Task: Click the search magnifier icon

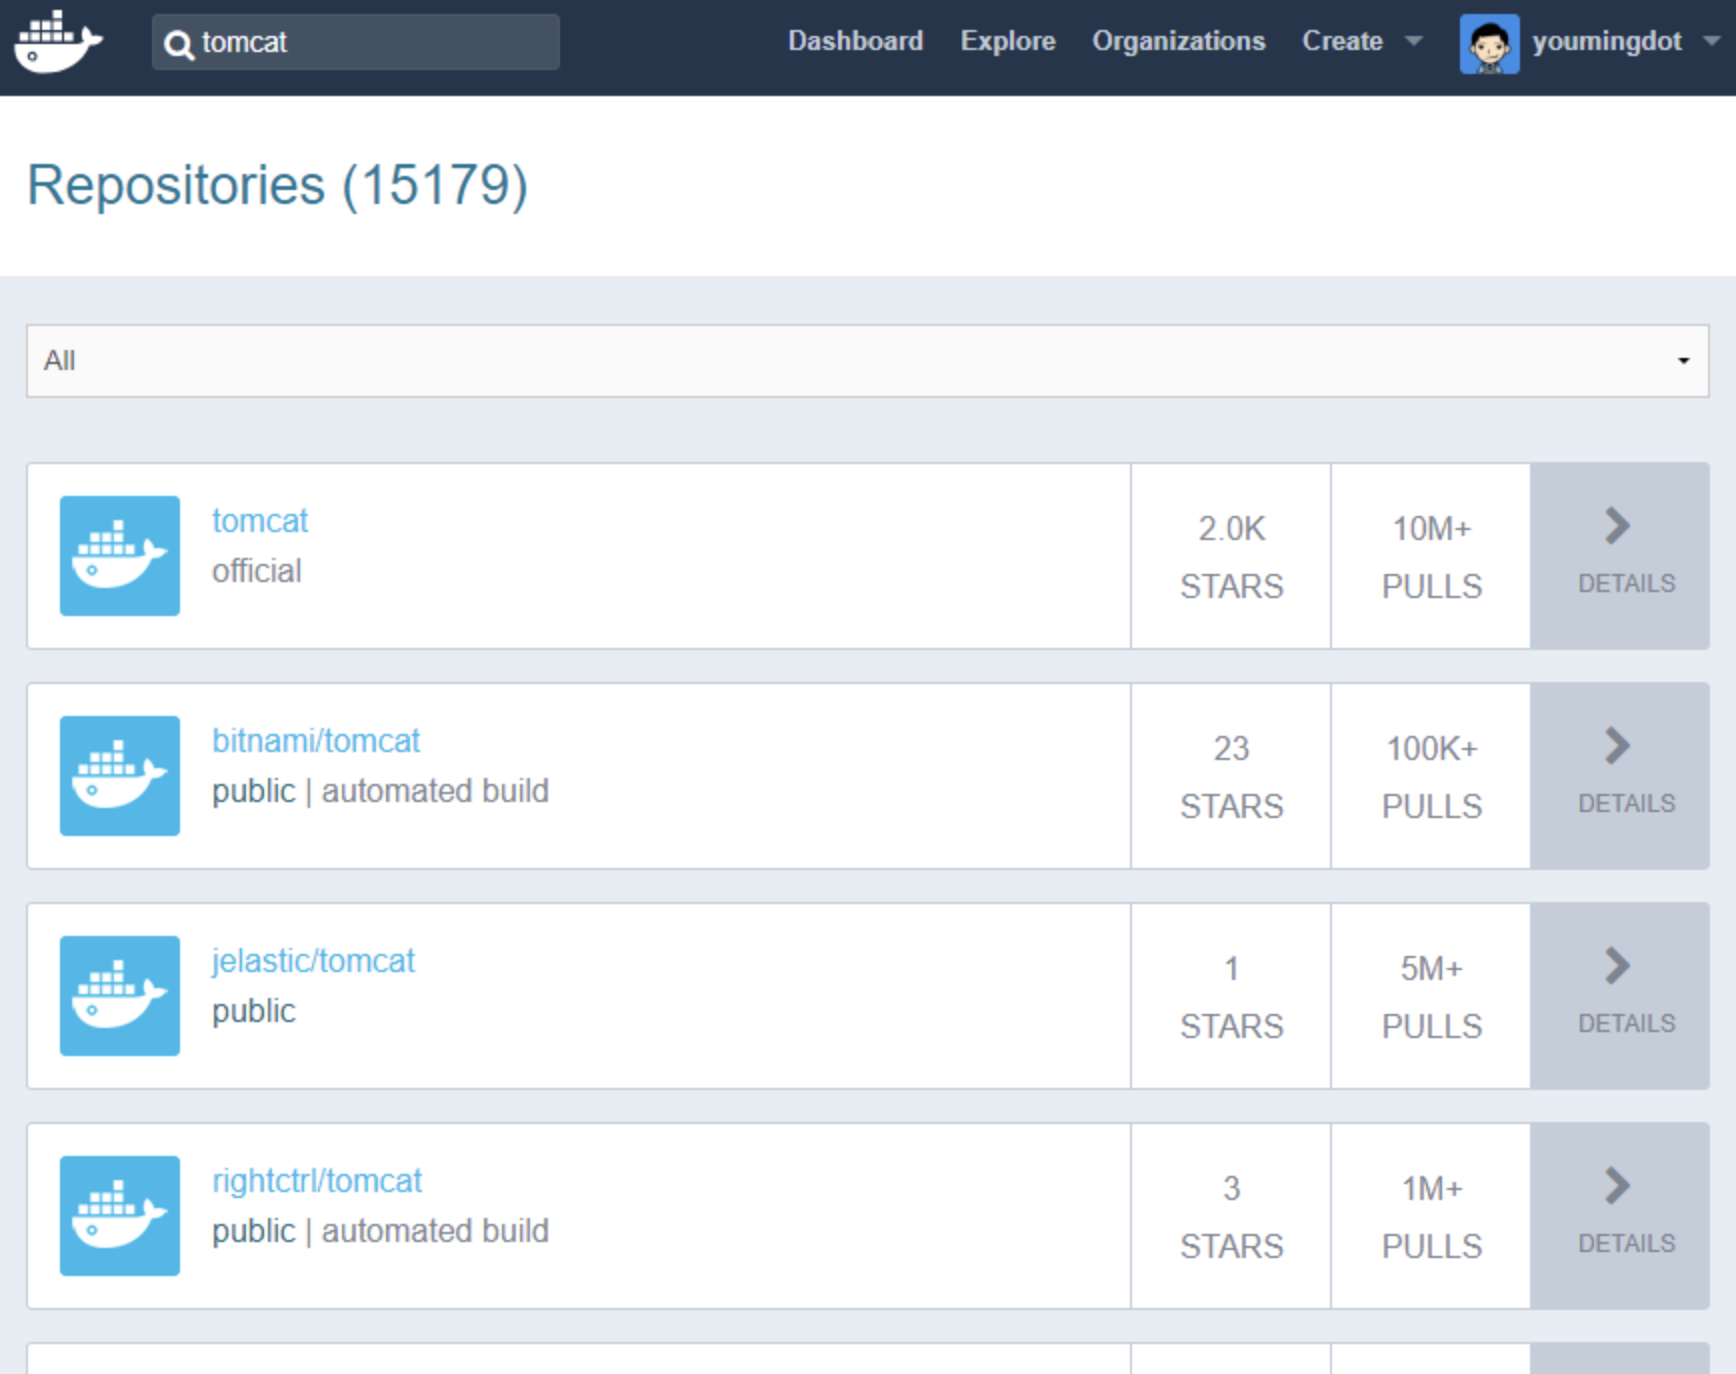Action: pyautogui.click(x=178, y=44)
